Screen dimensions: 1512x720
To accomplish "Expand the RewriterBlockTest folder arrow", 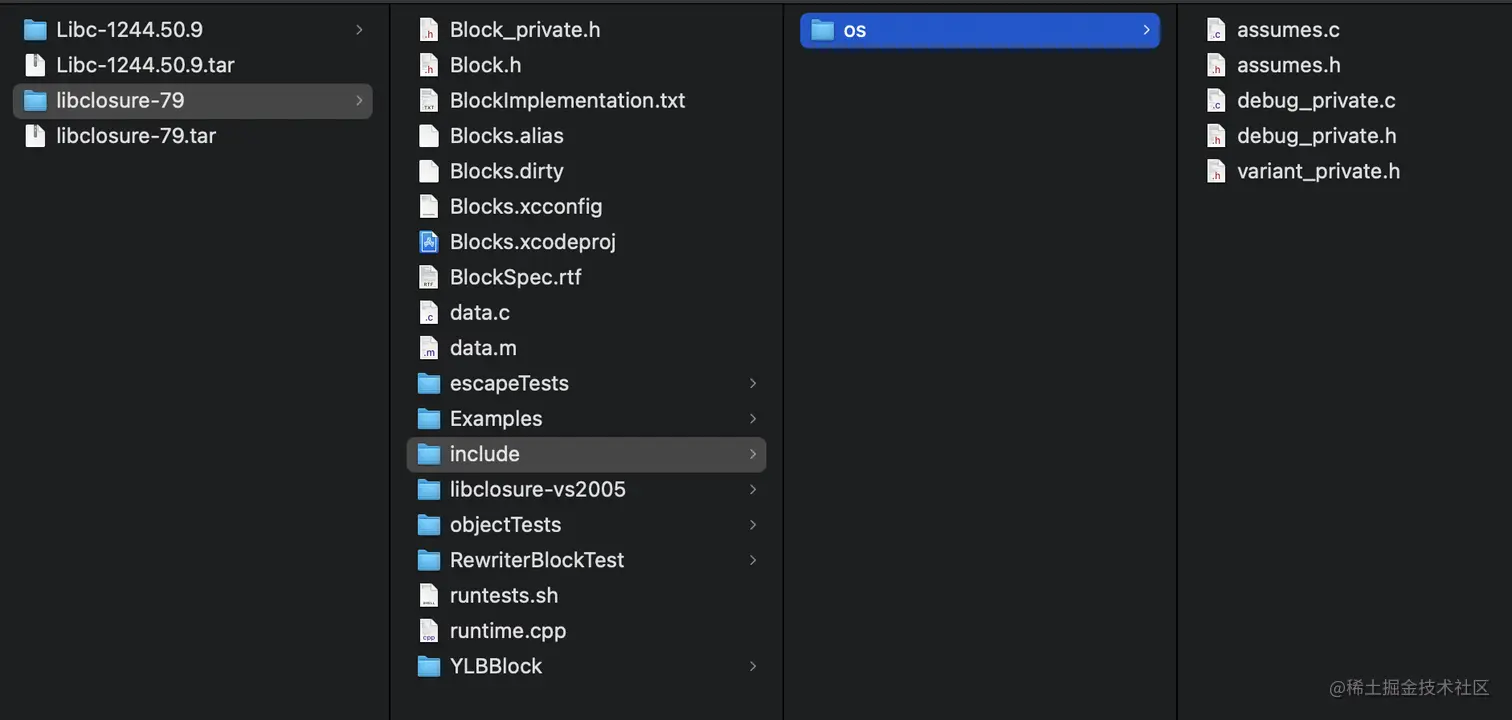I will (x=753, y=560).
